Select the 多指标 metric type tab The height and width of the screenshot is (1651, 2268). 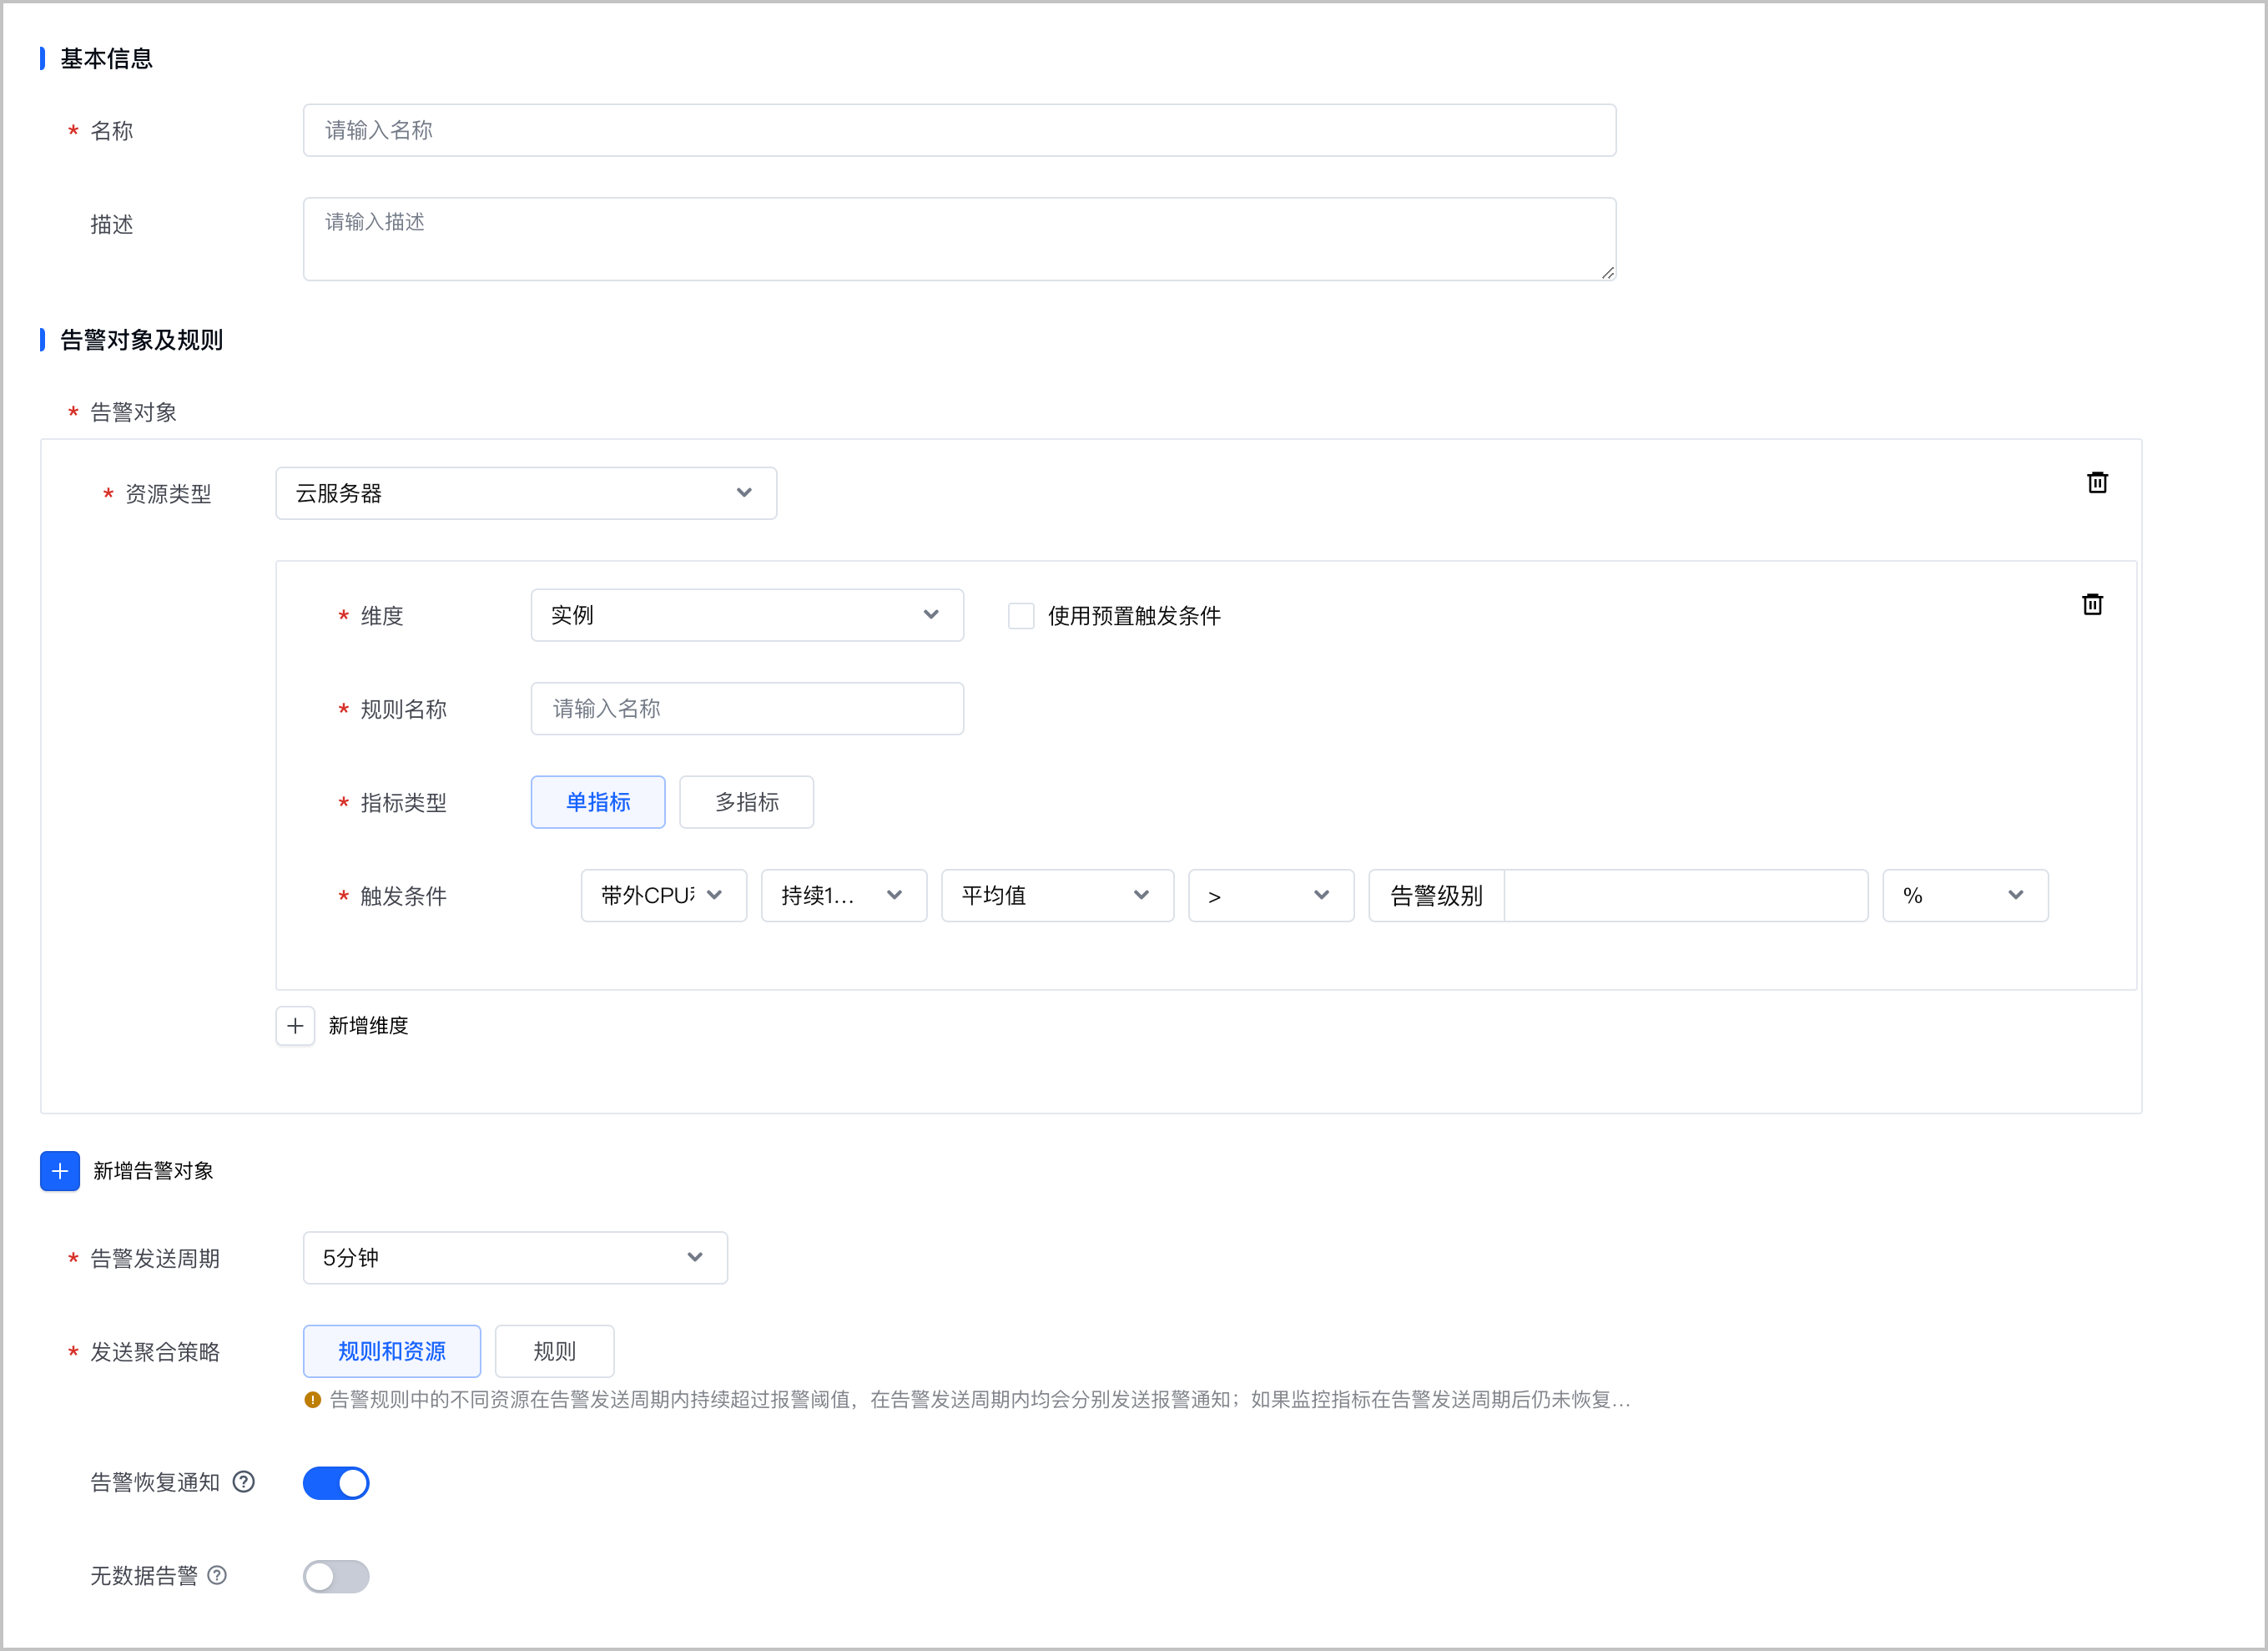pyautogui.click(x=747, y=802)
